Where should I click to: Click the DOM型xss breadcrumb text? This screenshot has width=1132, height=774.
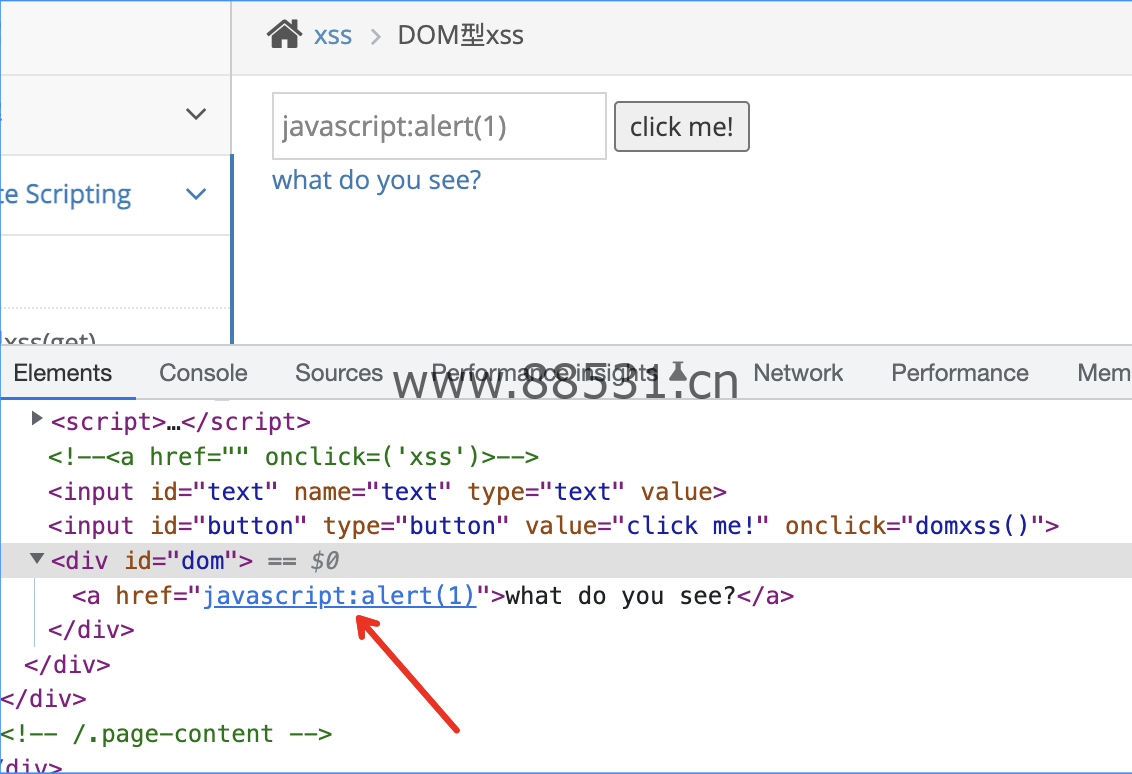coord(461,35)
